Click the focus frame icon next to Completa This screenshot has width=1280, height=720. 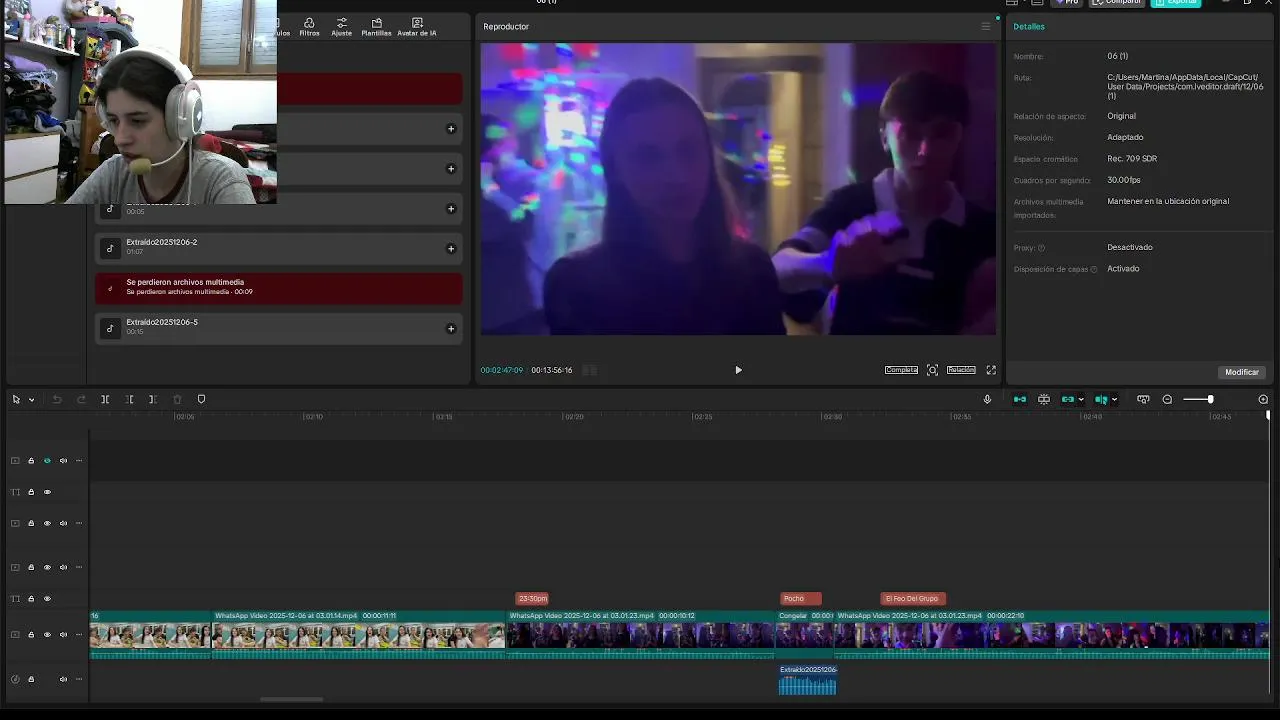point(932,370)
